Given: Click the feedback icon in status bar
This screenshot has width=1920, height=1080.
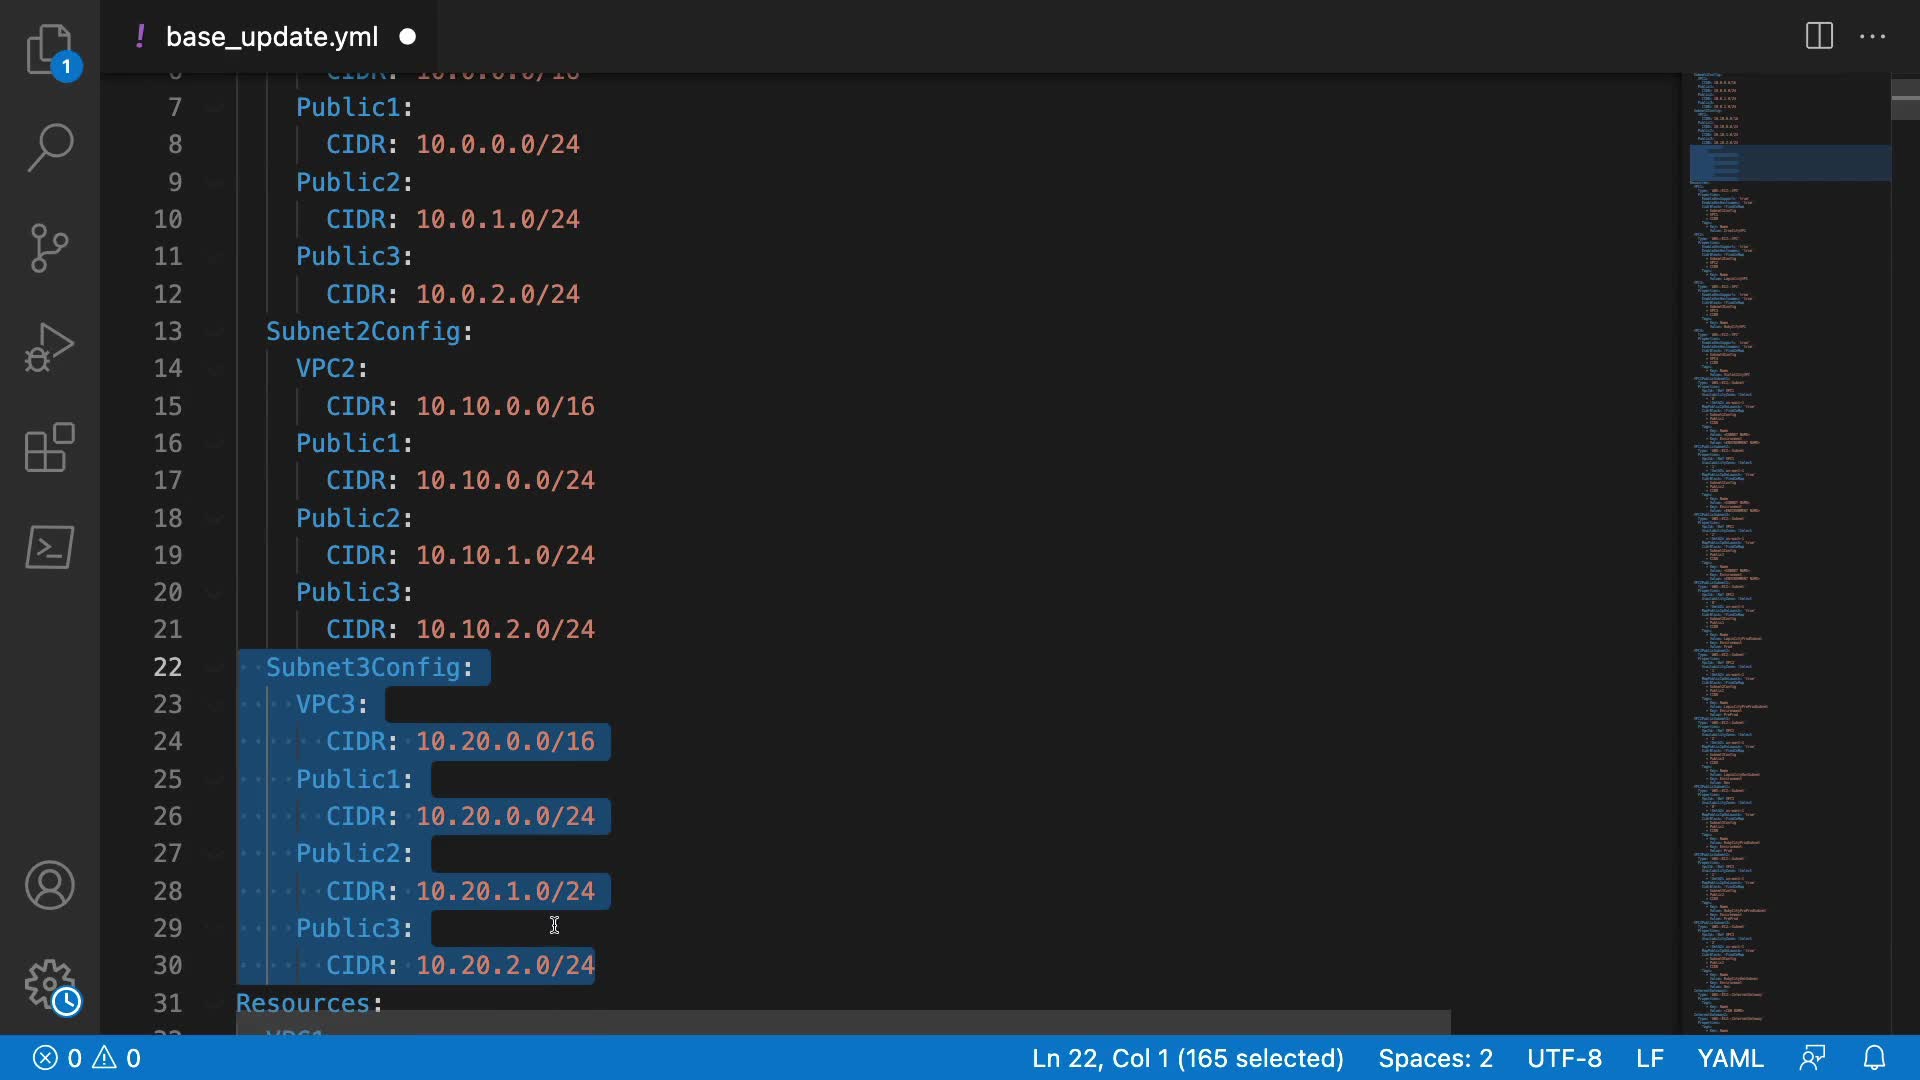Looking at the screenshot, I should (1812, 1058).
